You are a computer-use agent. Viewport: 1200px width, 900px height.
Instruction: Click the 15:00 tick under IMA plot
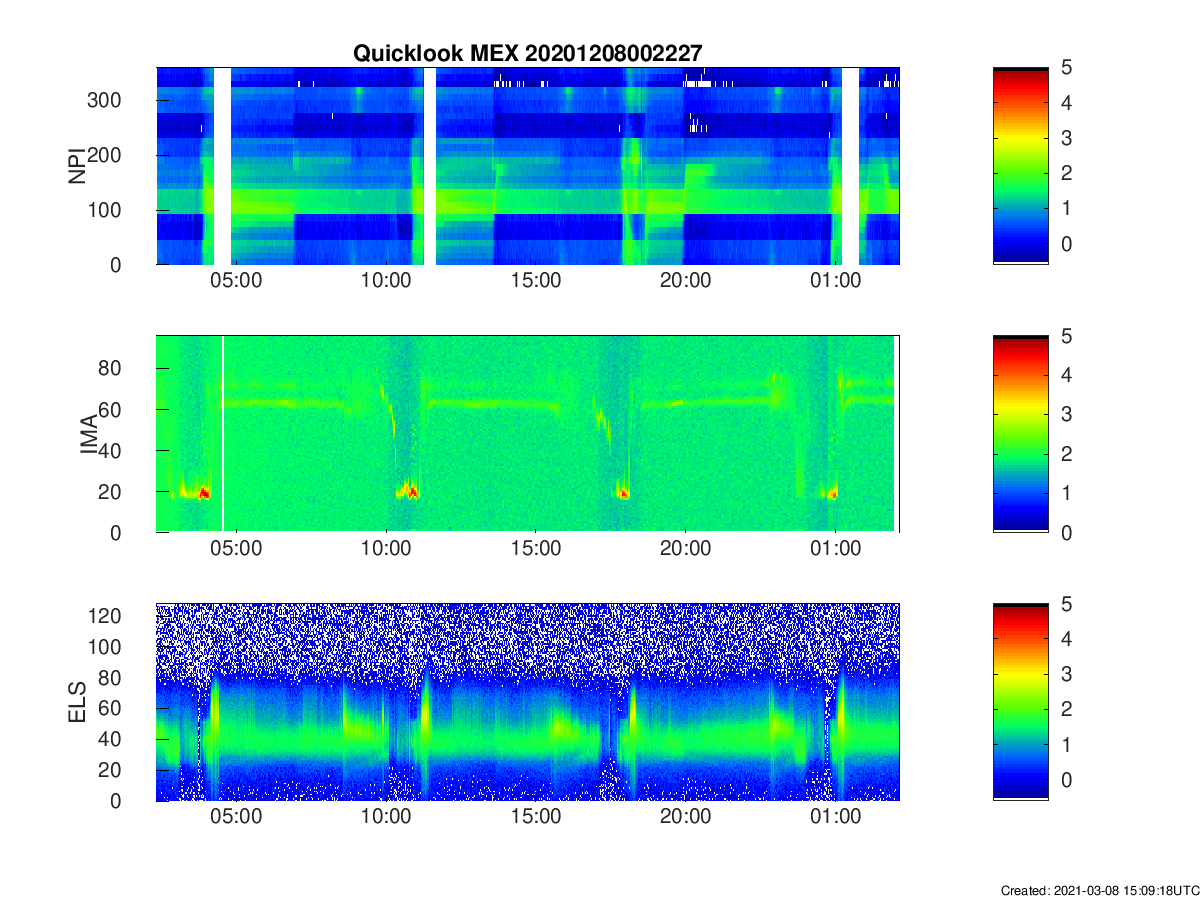536,549
